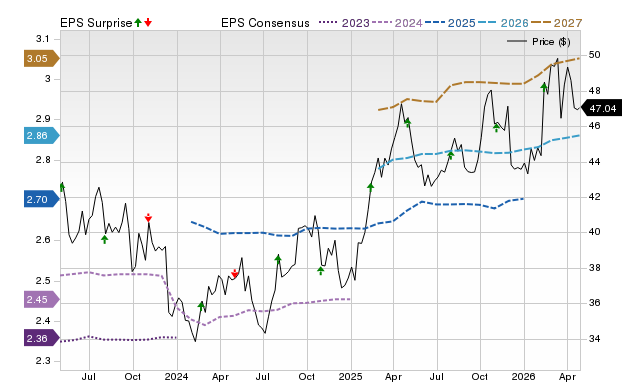
Task: Click the 2.9 EPS axis label
Action: [43, 119]
